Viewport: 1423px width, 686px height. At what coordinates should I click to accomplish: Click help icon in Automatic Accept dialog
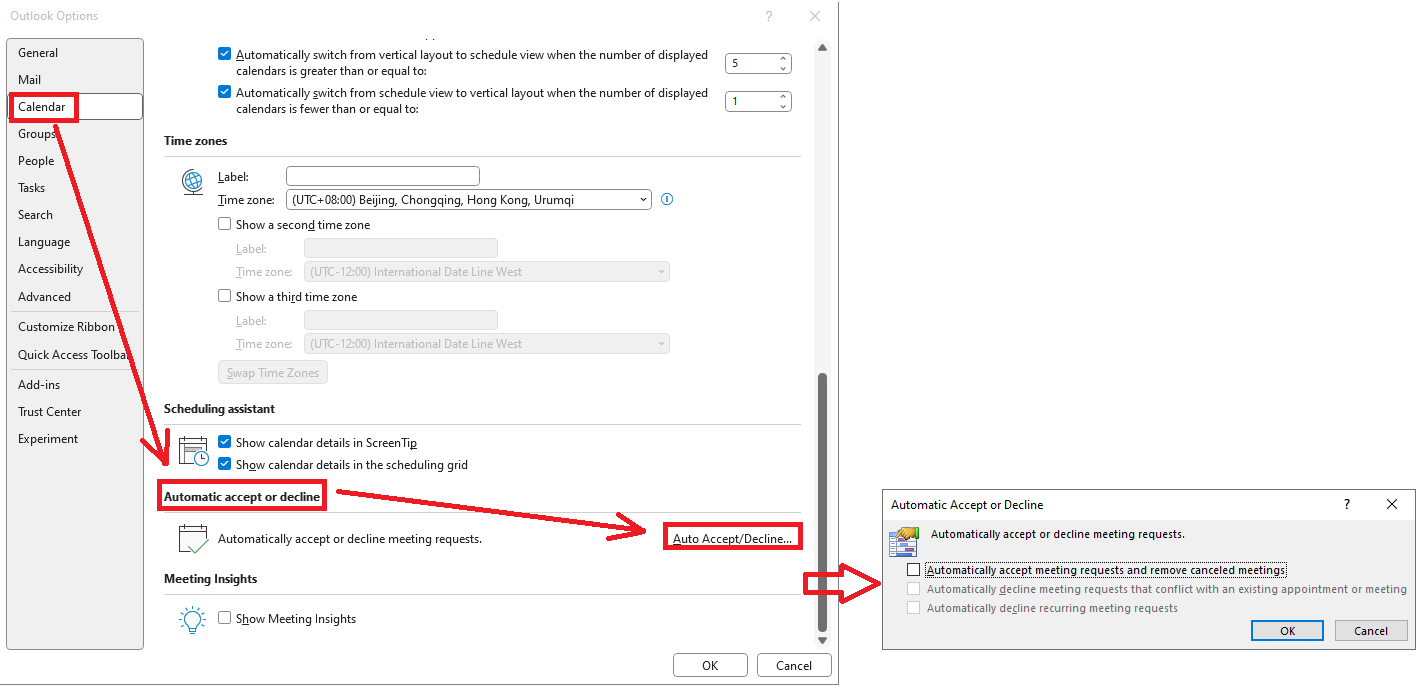[x=1347, y=505]
